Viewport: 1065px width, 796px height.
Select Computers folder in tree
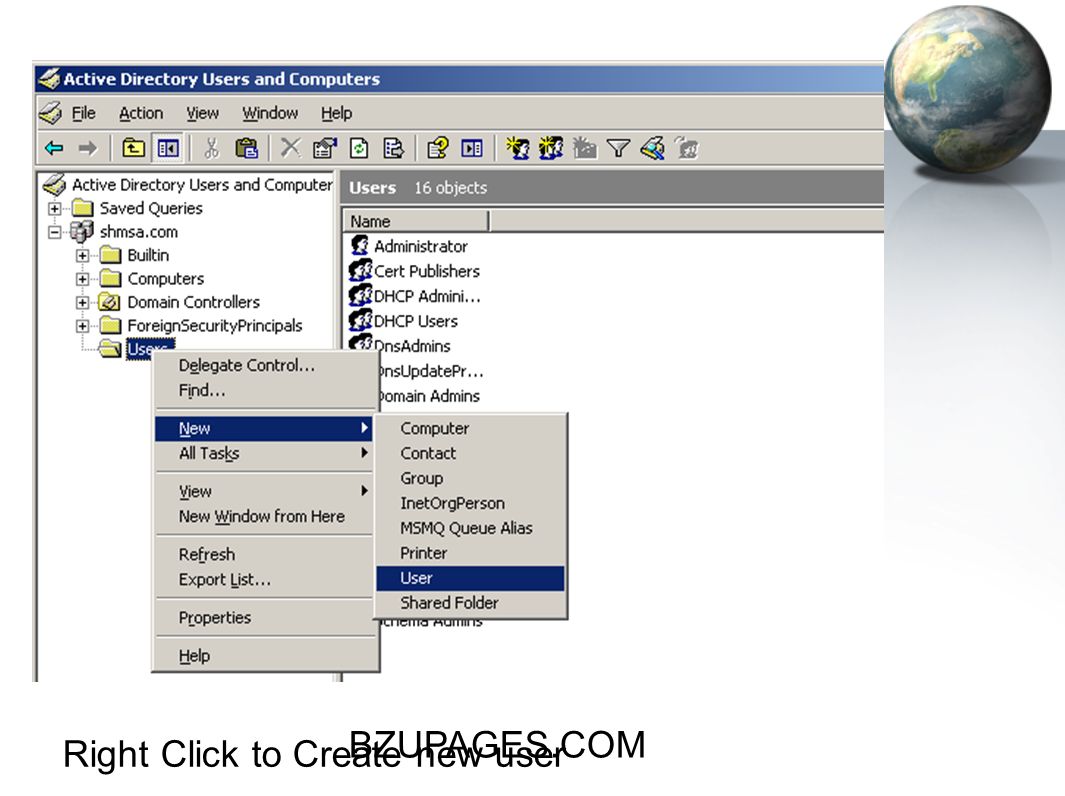click(166, 279)
